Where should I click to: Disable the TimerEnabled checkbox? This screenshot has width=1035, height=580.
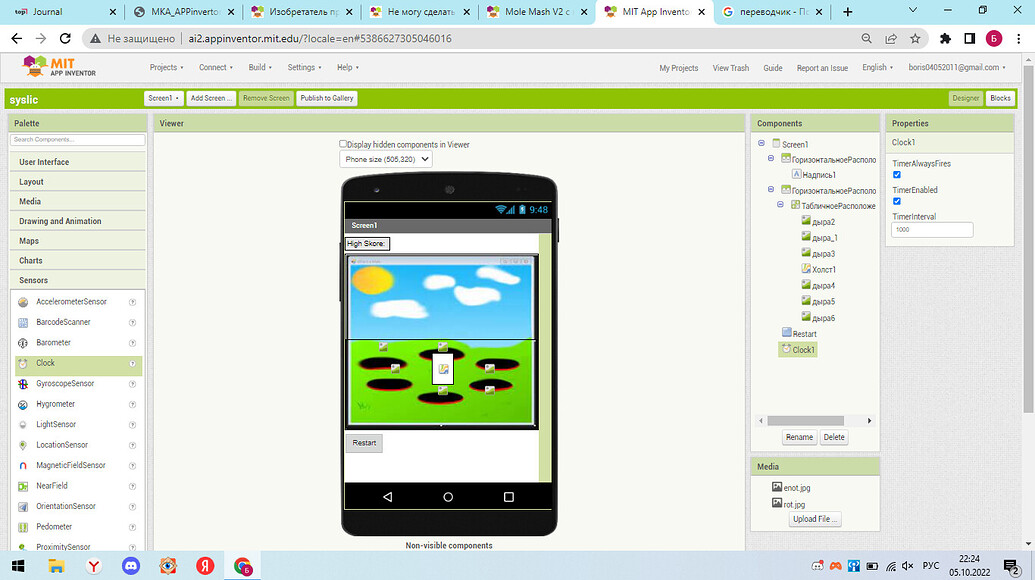(x=897, y=201)
